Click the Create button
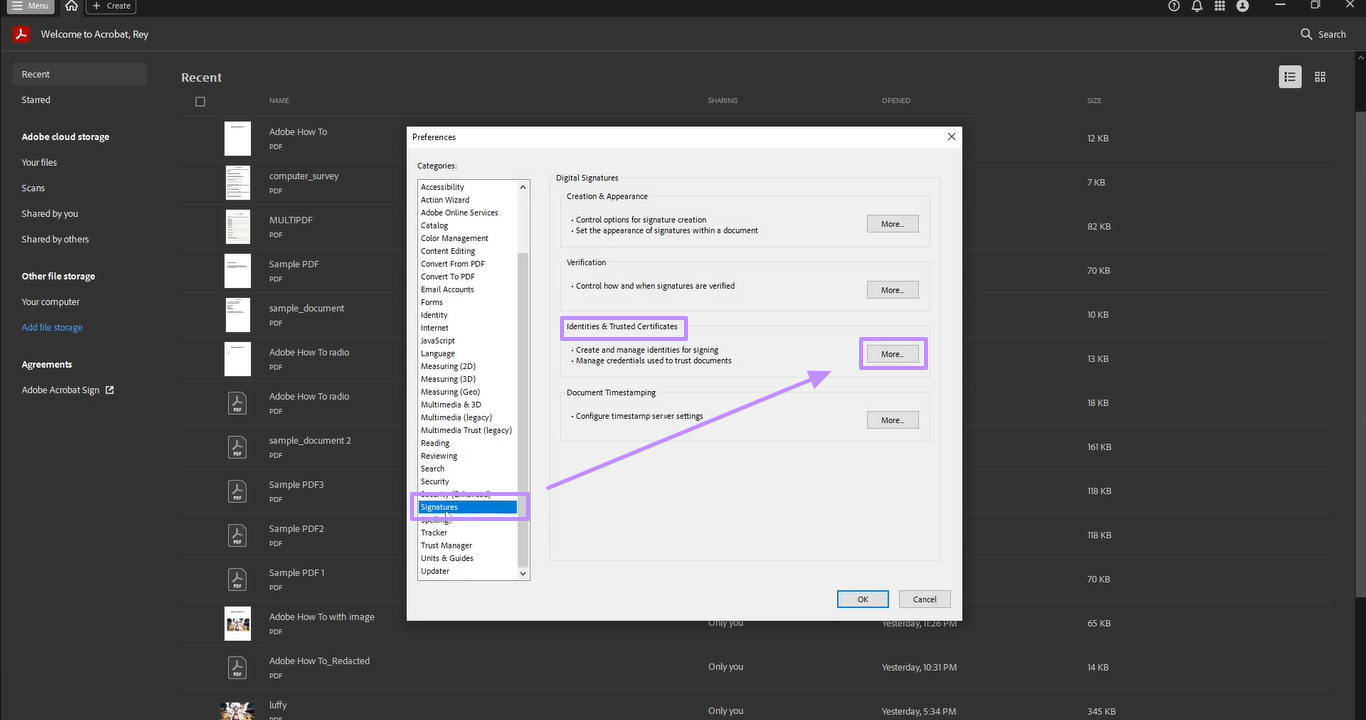The width and height of the screenshot is (1366, 720). (111, 6)
